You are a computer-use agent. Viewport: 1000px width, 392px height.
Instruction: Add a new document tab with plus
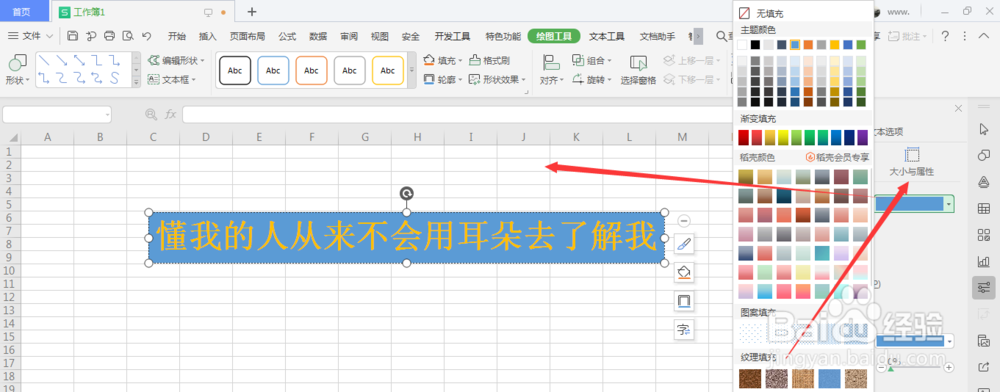252,11
